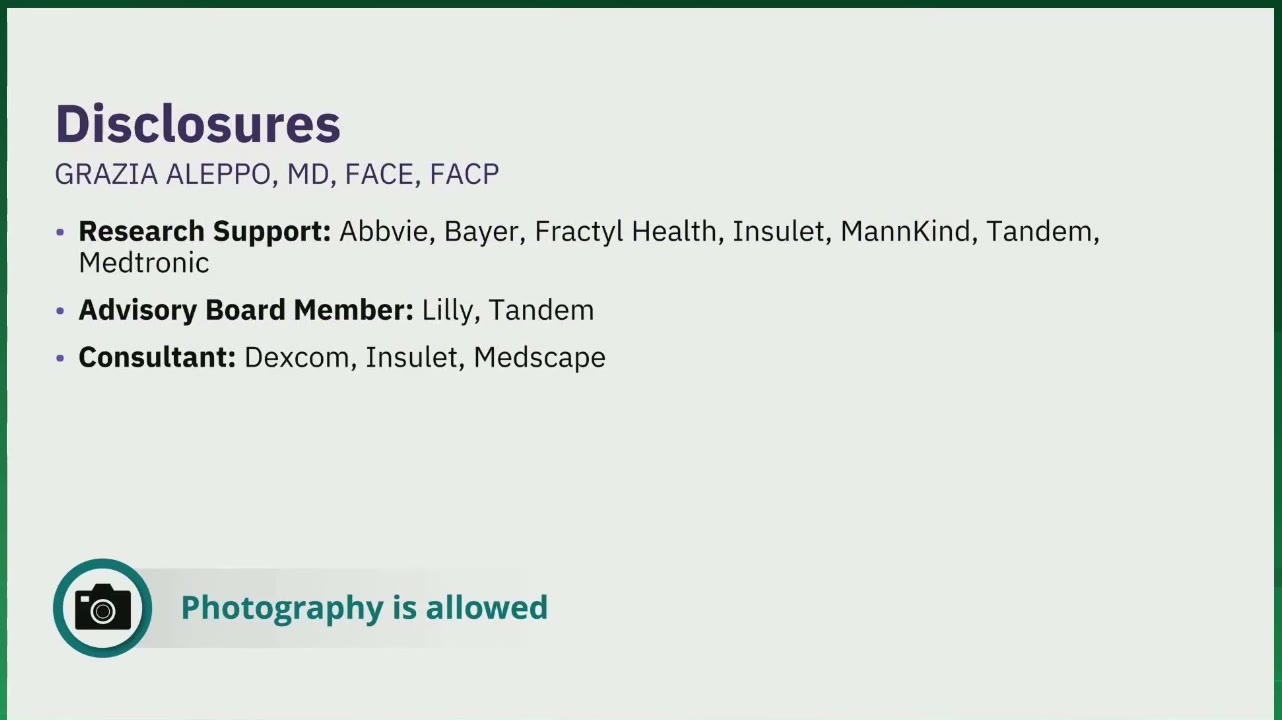1282x720 pixels.
Task: Click the bullet before Research Support
Action: pyautogui.click(x=60, y=233)
